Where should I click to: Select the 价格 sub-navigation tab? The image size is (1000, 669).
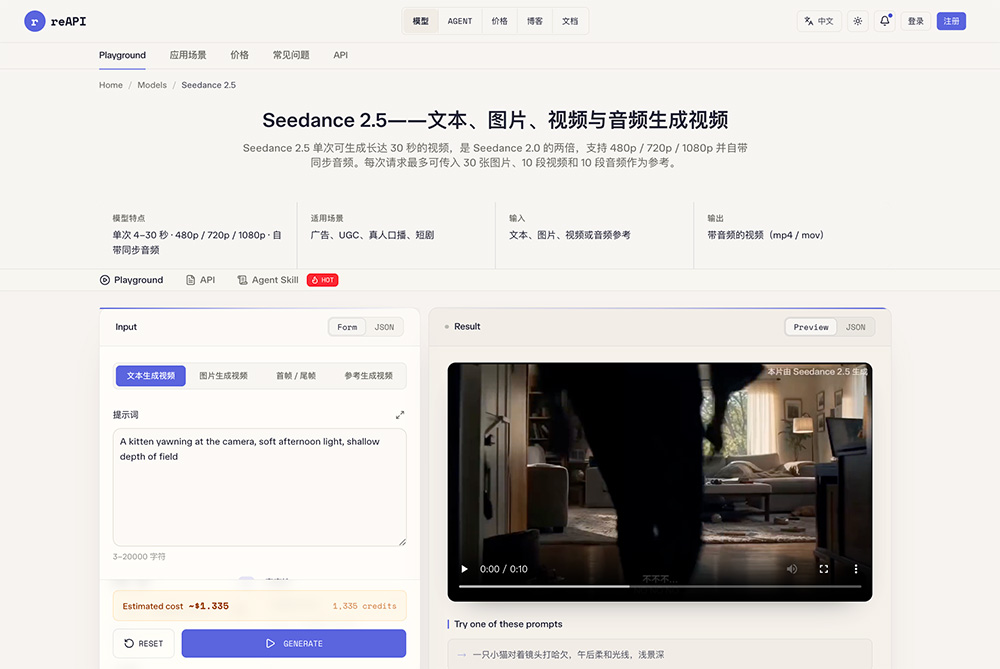pos(239,55)
